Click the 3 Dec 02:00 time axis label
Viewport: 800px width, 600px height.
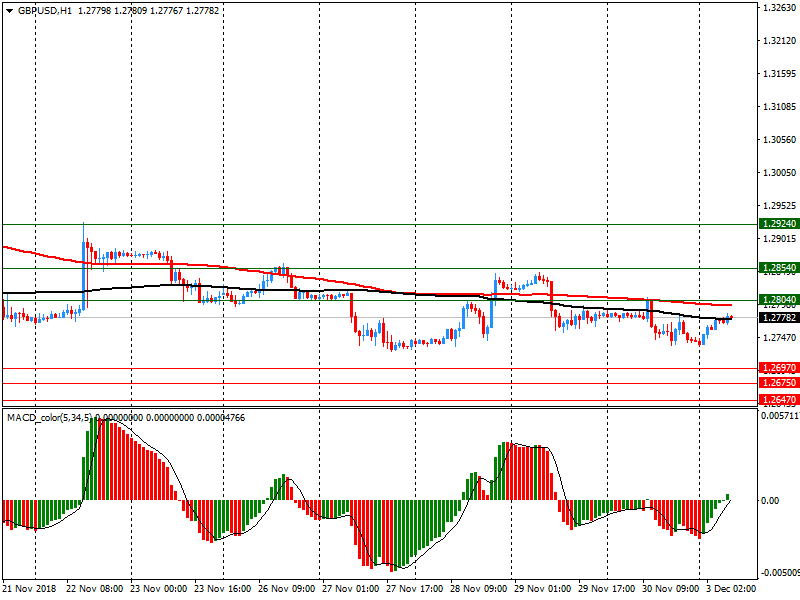[732, 590]
